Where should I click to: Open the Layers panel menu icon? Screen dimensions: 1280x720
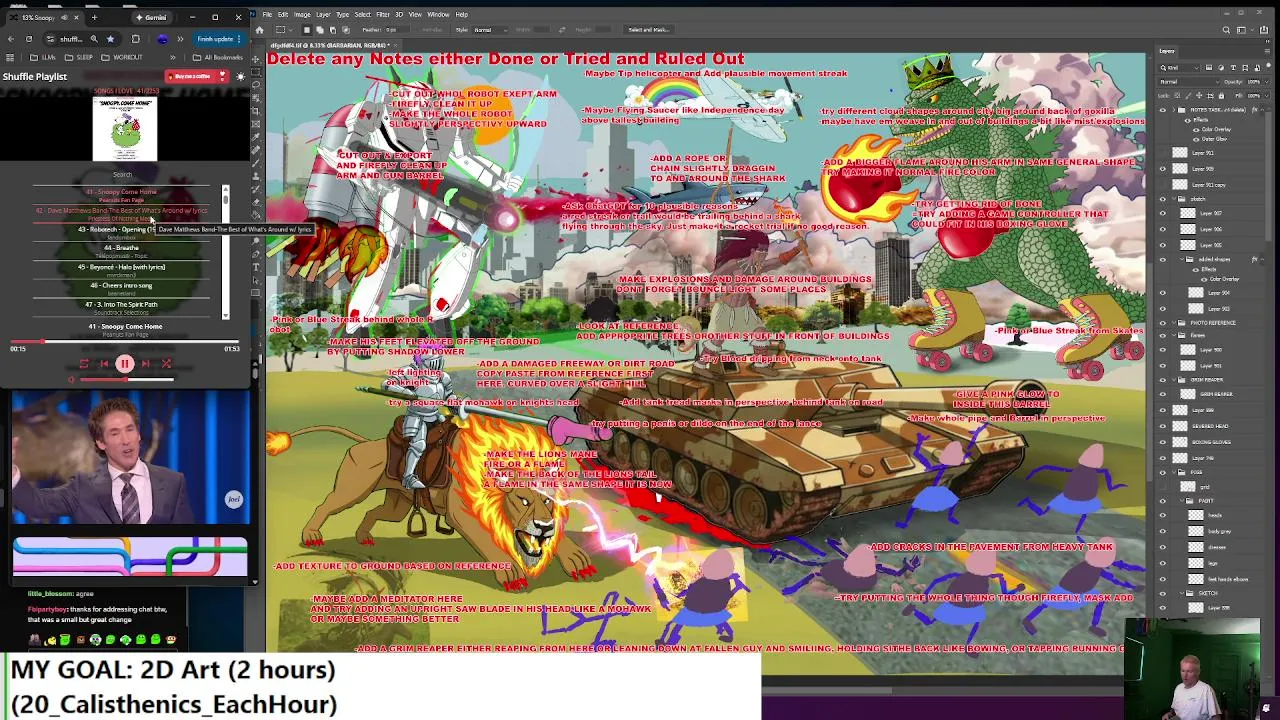click(x=1267, y=51)
